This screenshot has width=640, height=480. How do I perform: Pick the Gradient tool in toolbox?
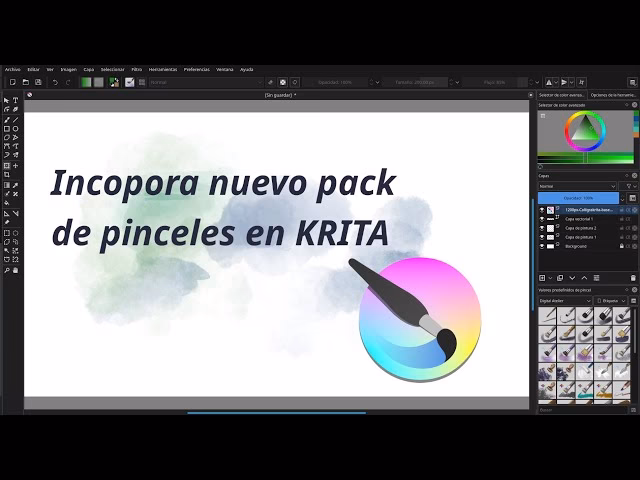tap(7, 185)
